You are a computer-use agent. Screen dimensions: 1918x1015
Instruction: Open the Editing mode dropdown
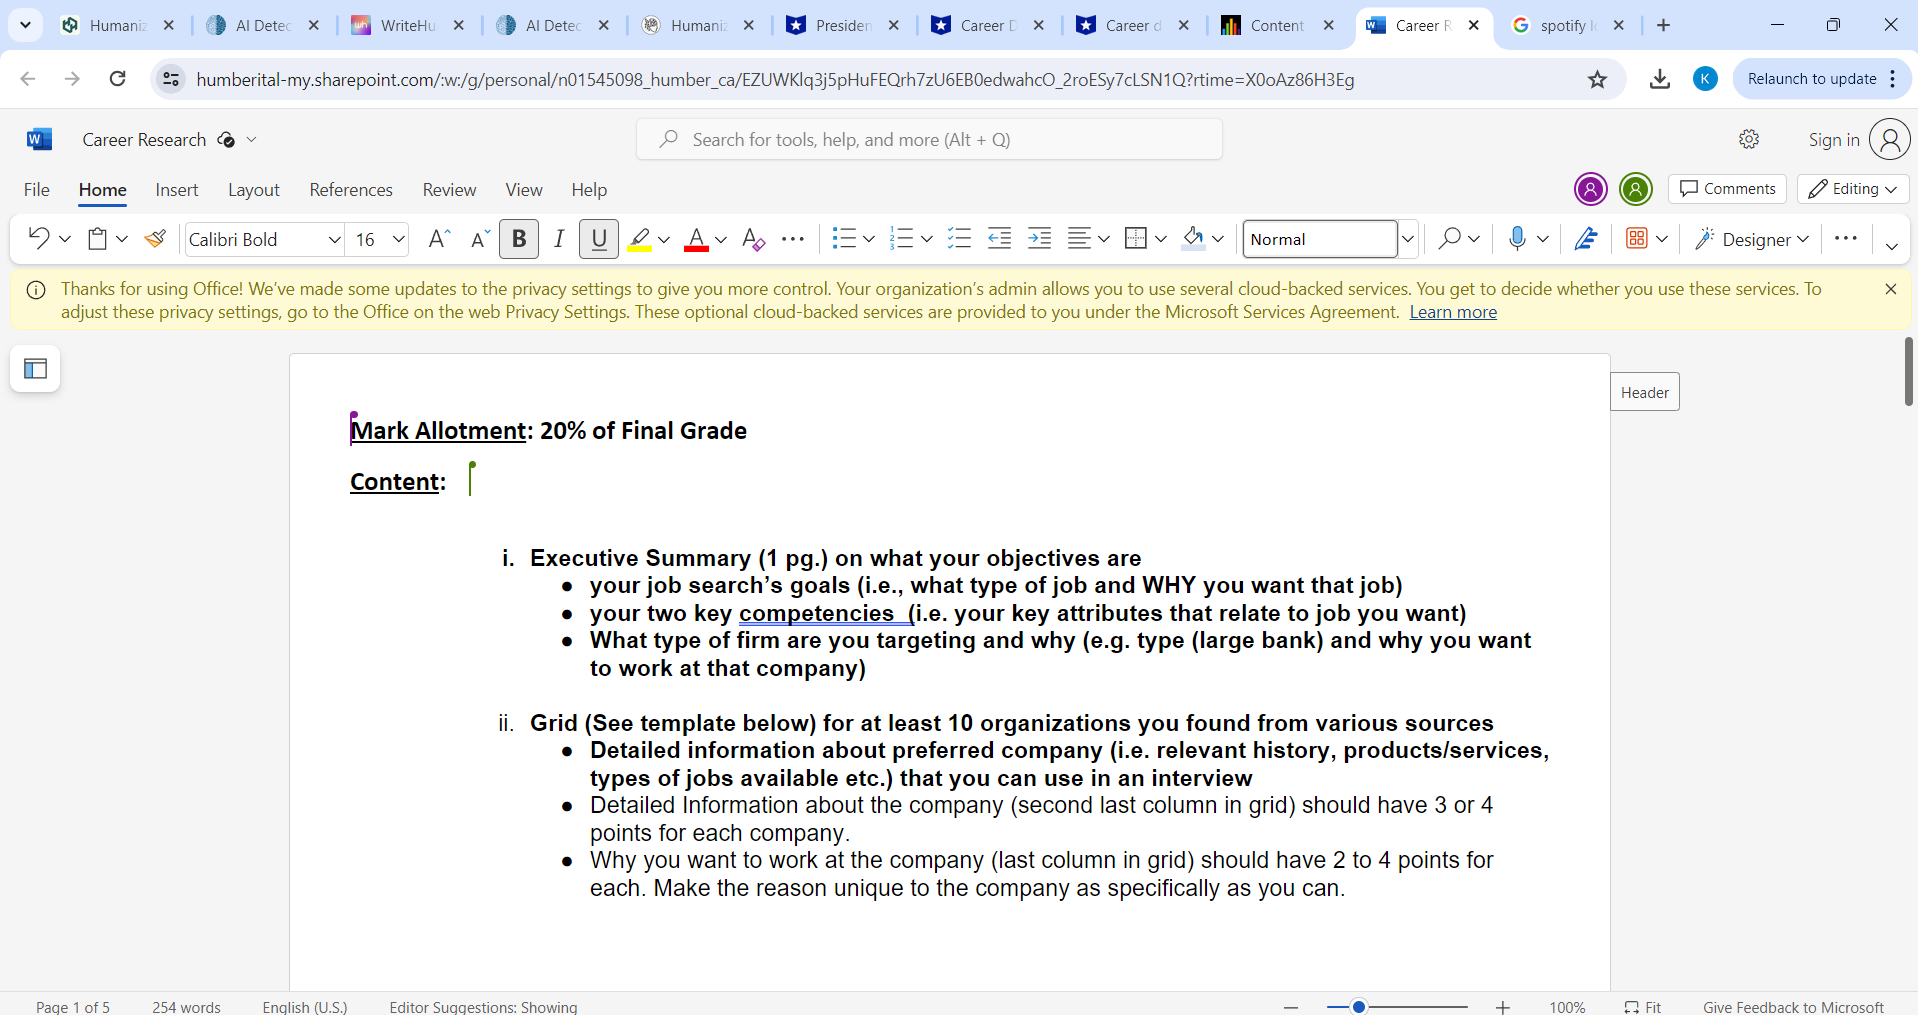[x=1853, y=189]
